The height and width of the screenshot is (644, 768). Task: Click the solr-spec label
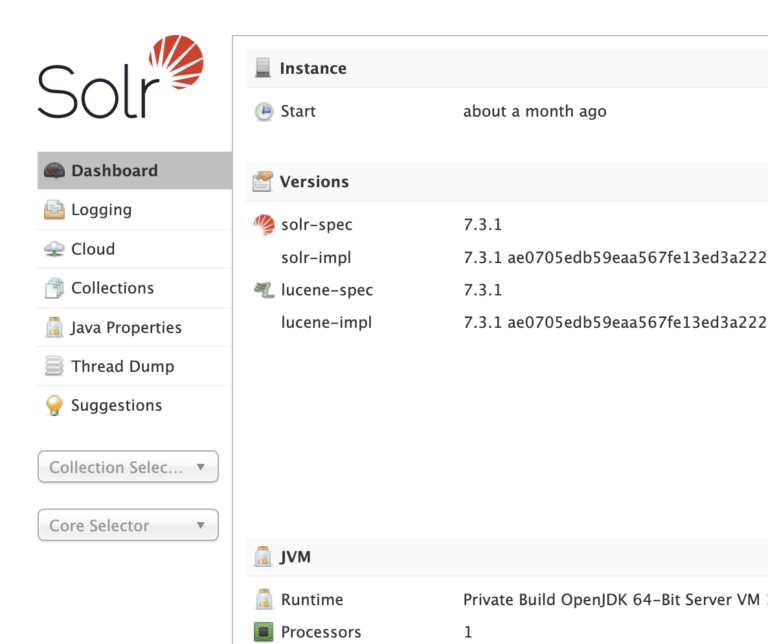[317, 225]
